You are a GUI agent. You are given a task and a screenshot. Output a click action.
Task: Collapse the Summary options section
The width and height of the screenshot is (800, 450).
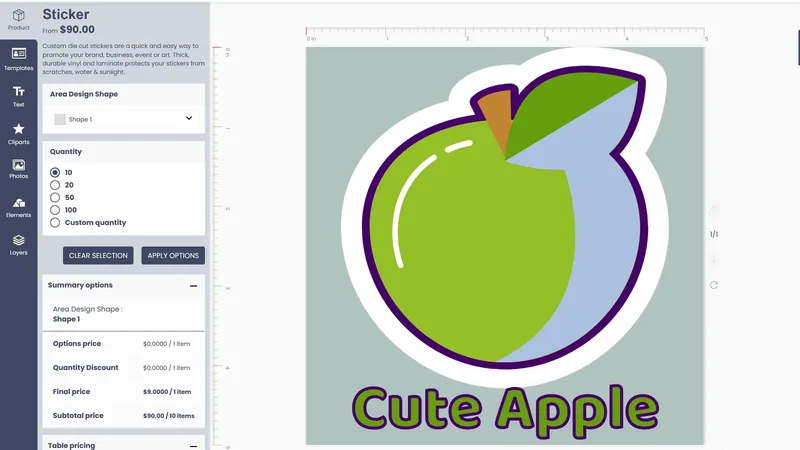point(193,286)
